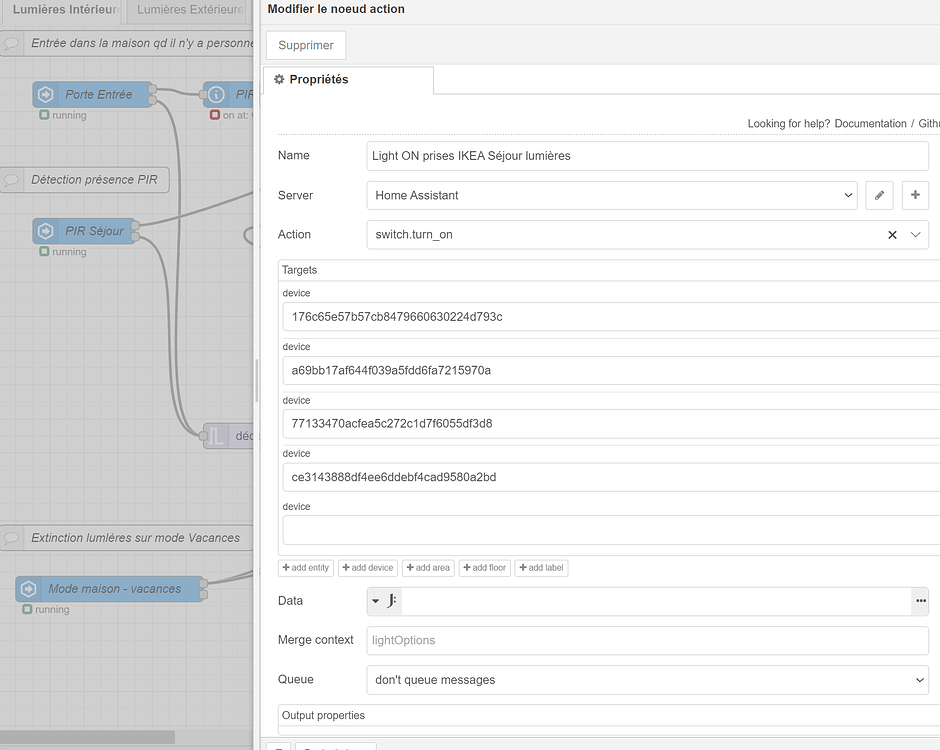The height and width of the screenshot is (750, 940).
Task: Open the Data type dropdown arrow
Action: click(373, 601)
